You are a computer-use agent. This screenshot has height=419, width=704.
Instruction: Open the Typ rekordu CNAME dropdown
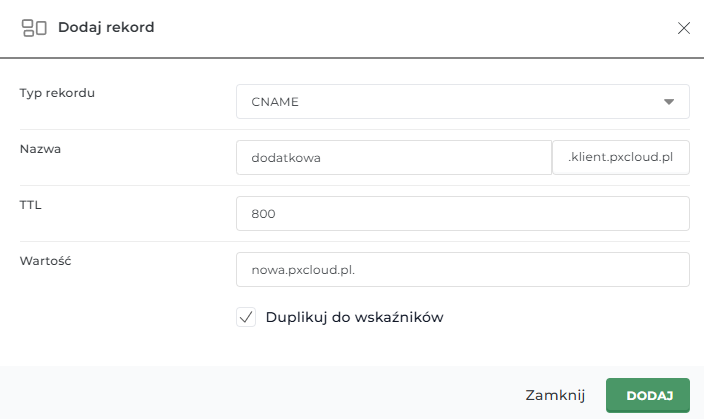click(x=462, y=102)
